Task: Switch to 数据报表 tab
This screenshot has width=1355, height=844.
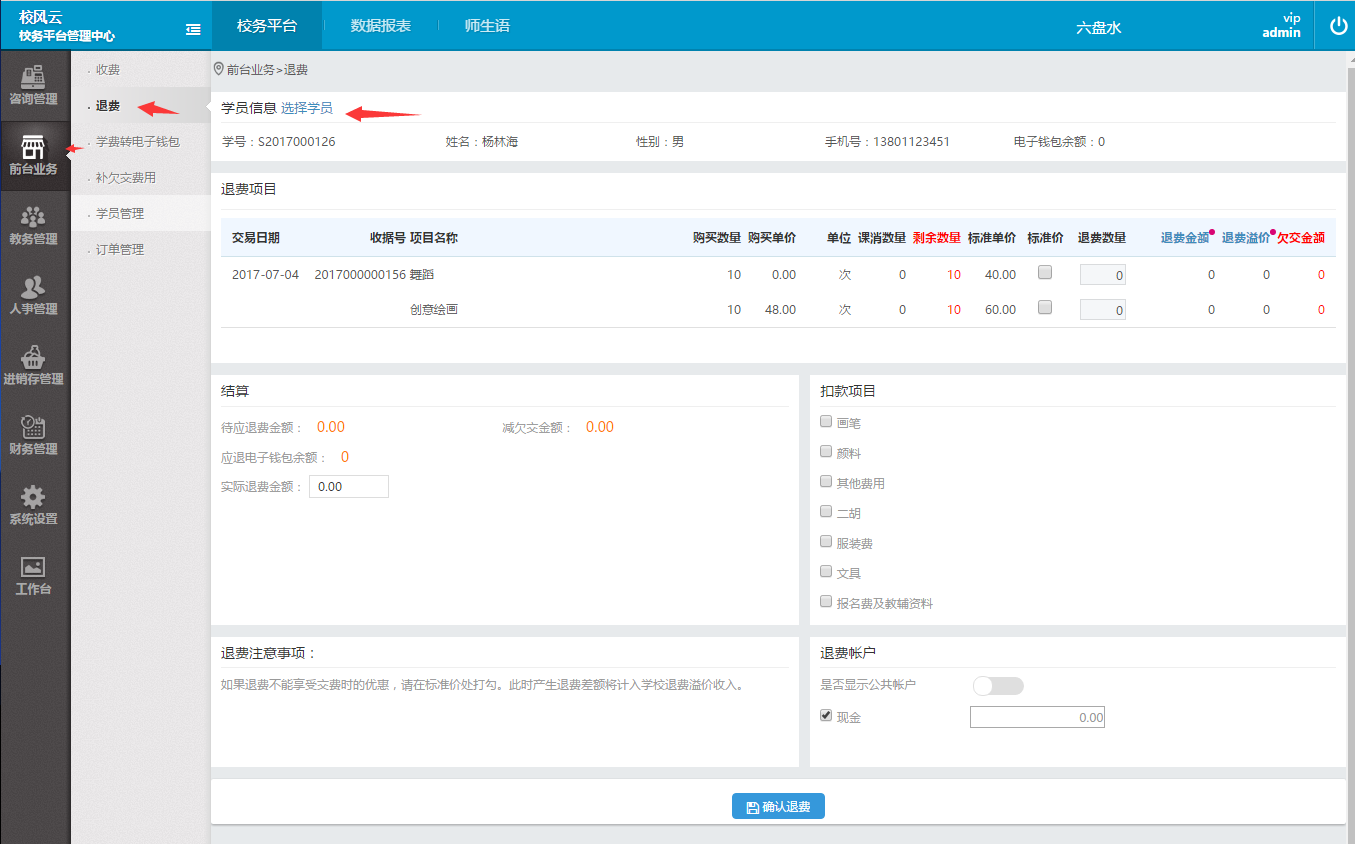Action: pyautogui.click(x=381, y=26)
